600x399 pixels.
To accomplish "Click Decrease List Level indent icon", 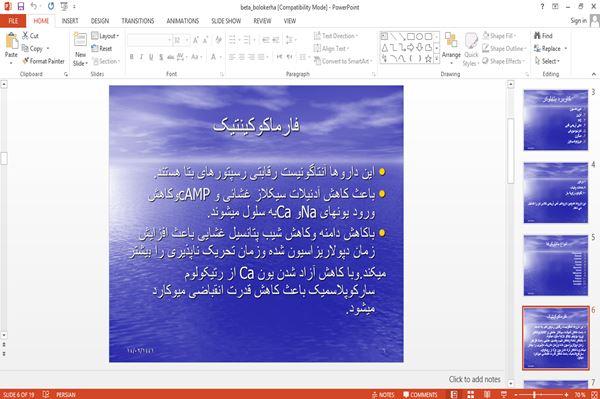I will coord(266,40).
